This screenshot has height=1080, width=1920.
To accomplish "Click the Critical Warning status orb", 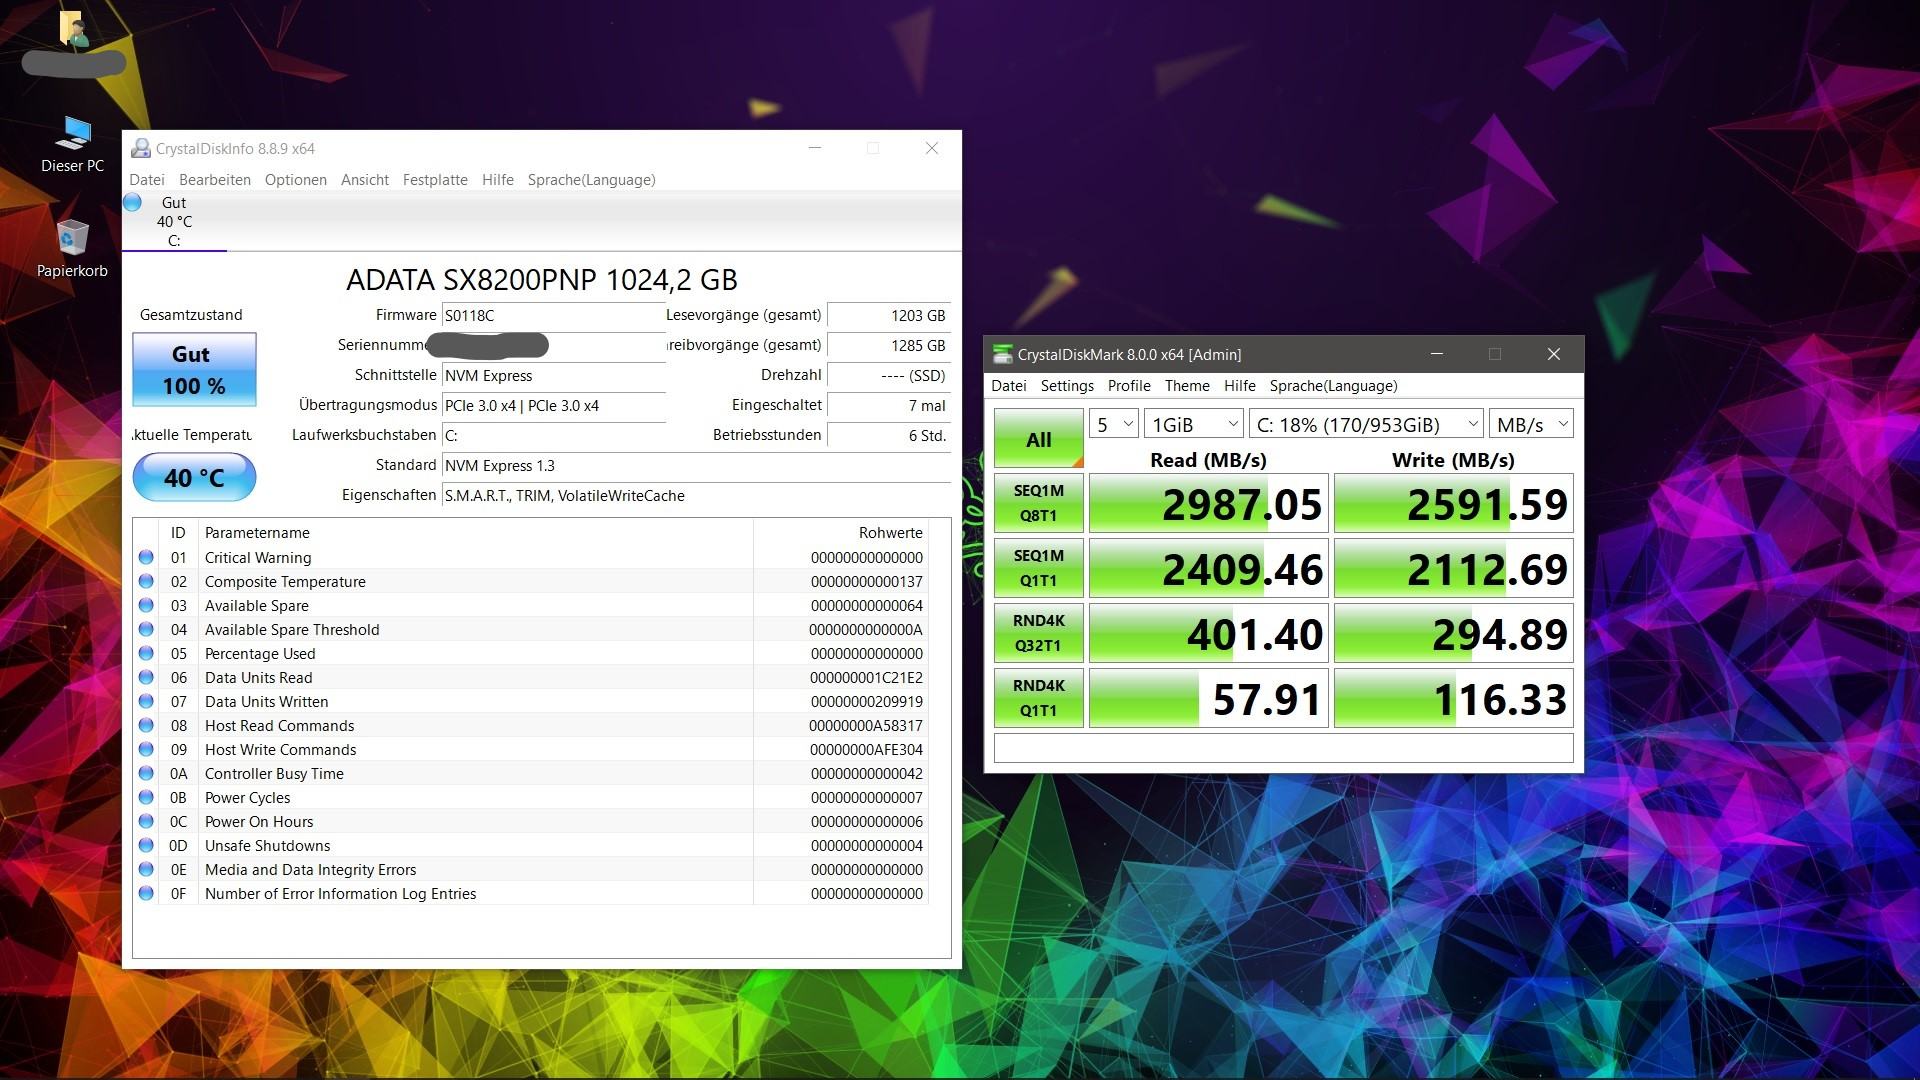I will click(146, 557).
